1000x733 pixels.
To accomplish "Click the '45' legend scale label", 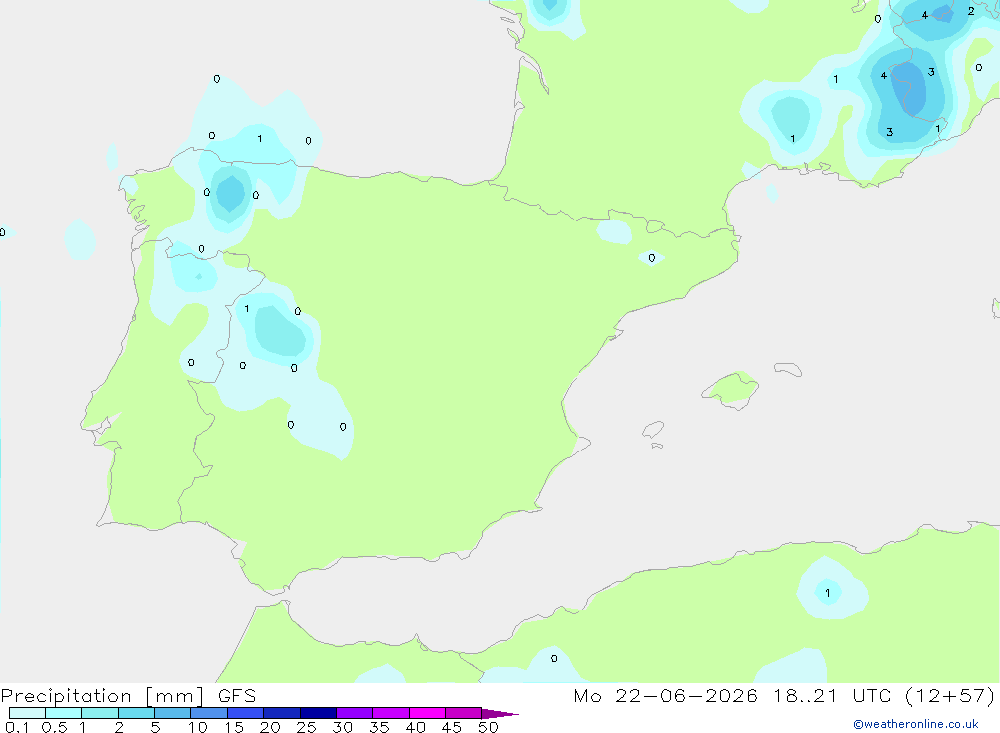I will (x=452, y=727).
